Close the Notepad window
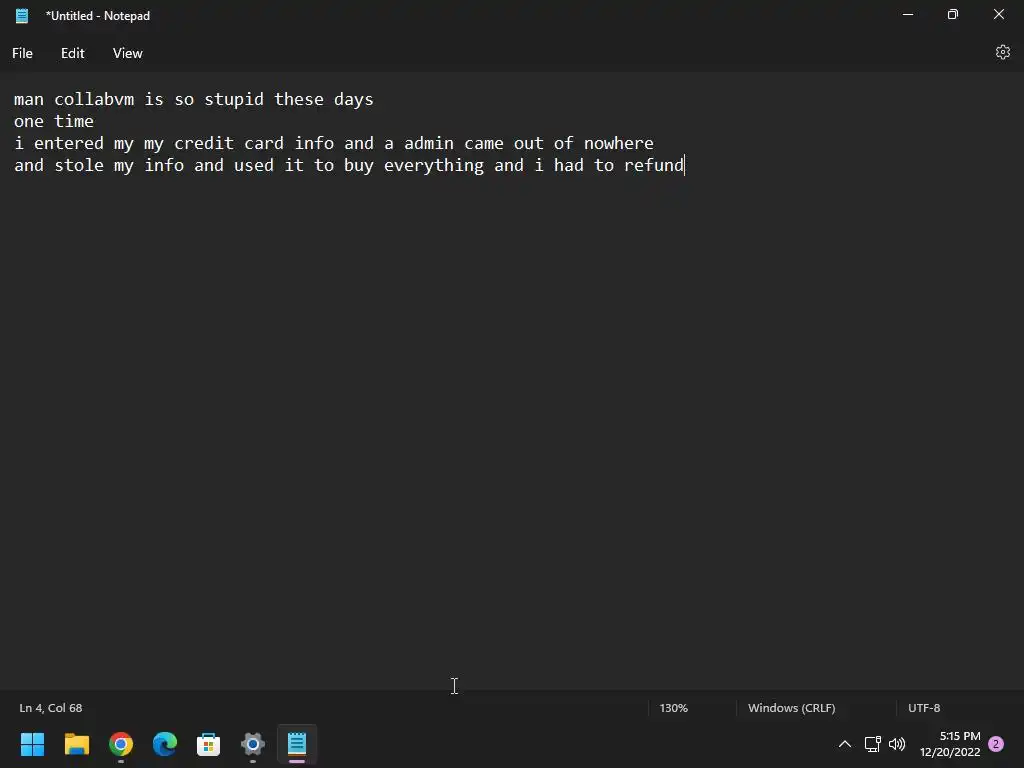 pos(999,14)
